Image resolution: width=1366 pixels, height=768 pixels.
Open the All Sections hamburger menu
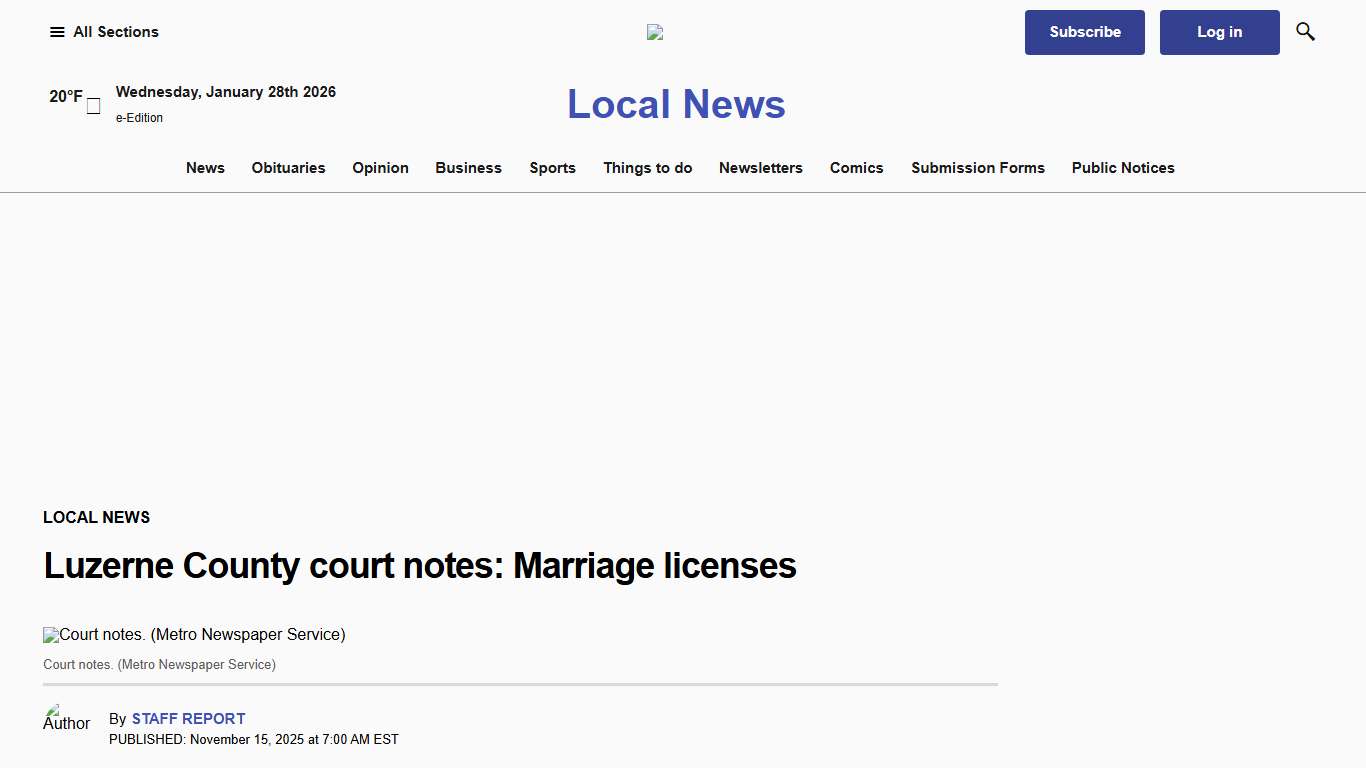(56, 31)
